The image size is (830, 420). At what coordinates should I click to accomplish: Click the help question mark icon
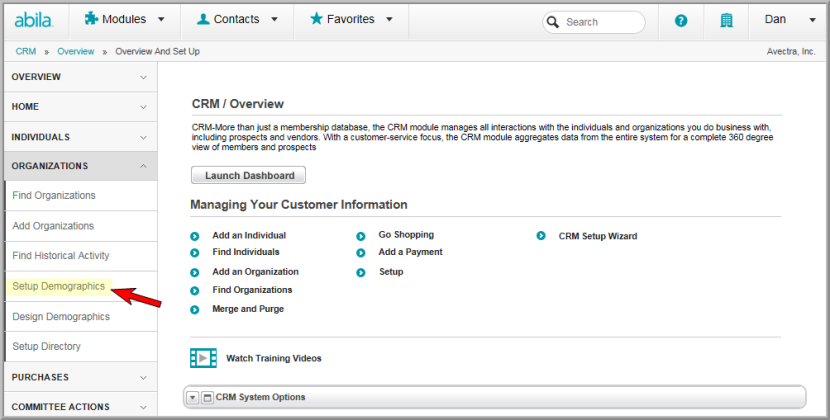point(681,21)
